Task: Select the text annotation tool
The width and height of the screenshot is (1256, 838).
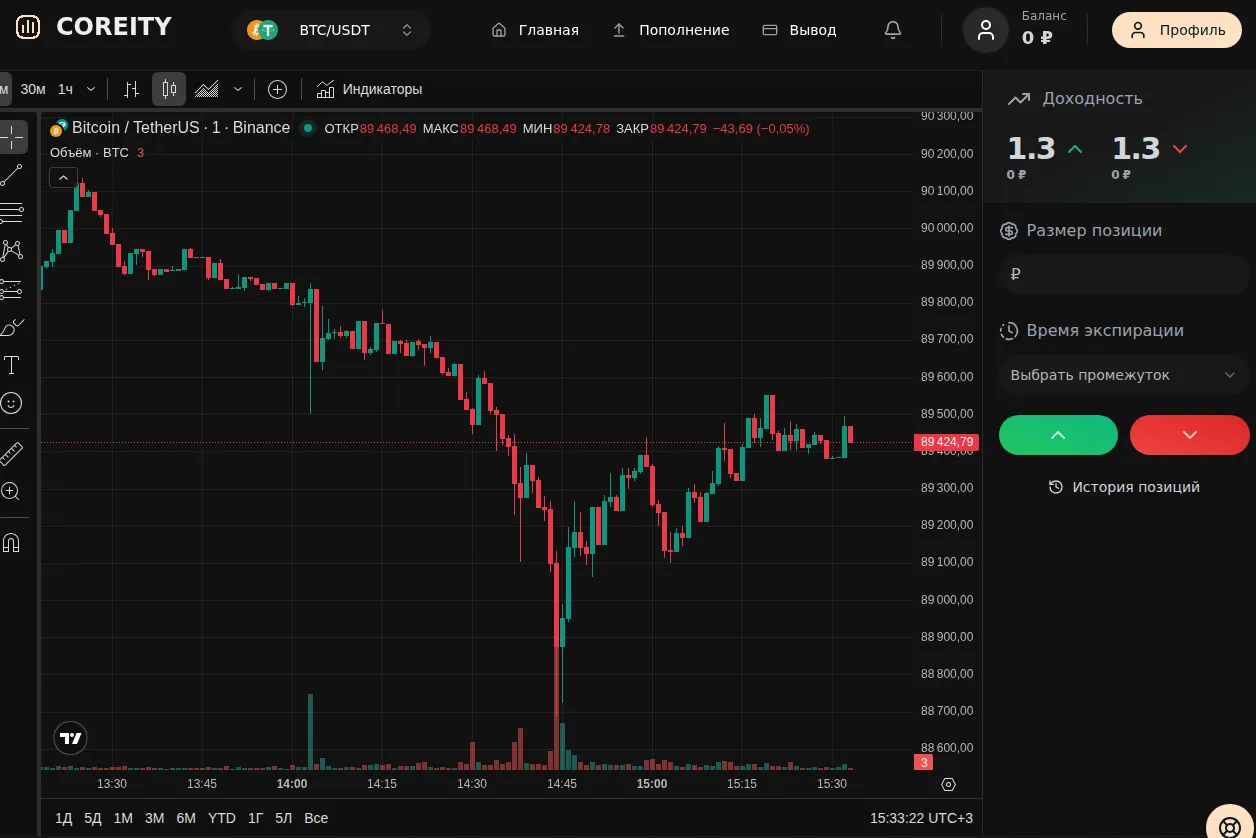Action: [11, 365]
